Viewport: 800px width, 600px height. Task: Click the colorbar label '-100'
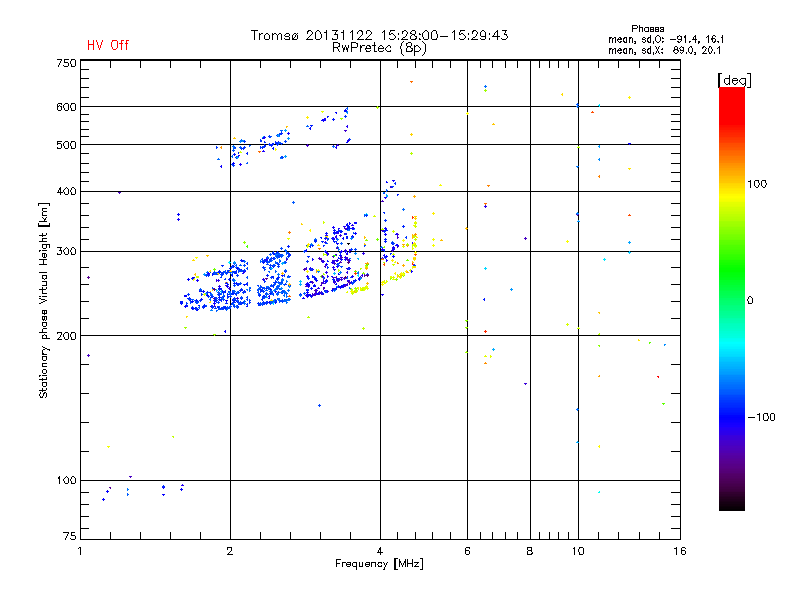click(x=761, y=417)
